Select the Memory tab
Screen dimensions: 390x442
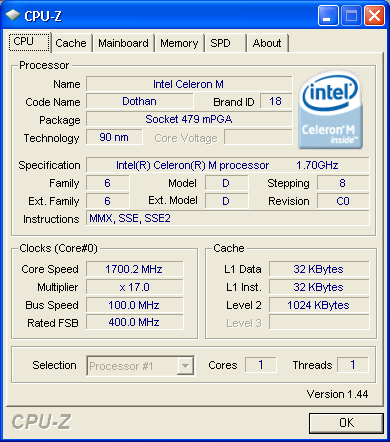179,43
